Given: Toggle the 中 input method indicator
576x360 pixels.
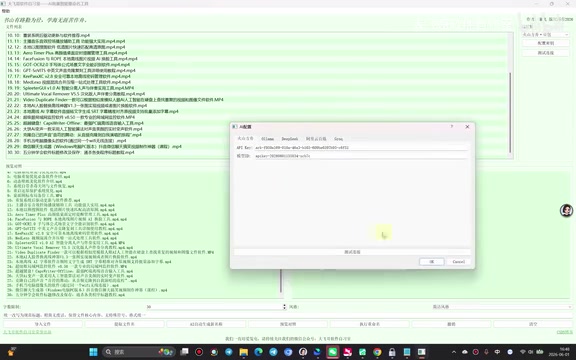Looking at the screenshot, I should [497, 352].
